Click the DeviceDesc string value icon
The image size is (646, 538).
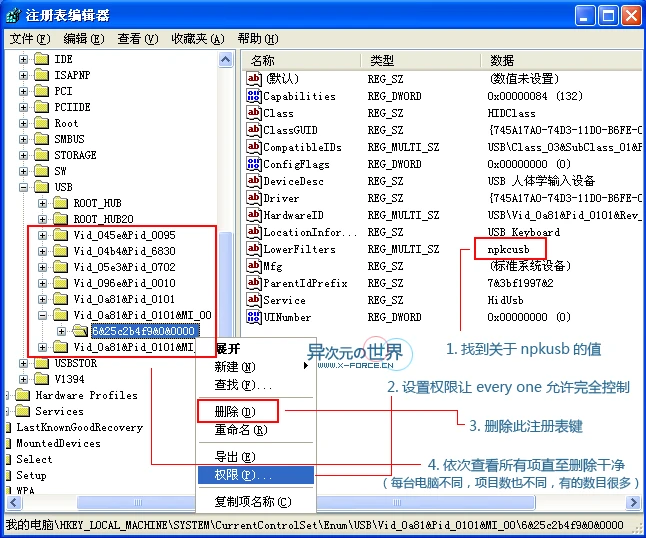click(x=253, y=181)
